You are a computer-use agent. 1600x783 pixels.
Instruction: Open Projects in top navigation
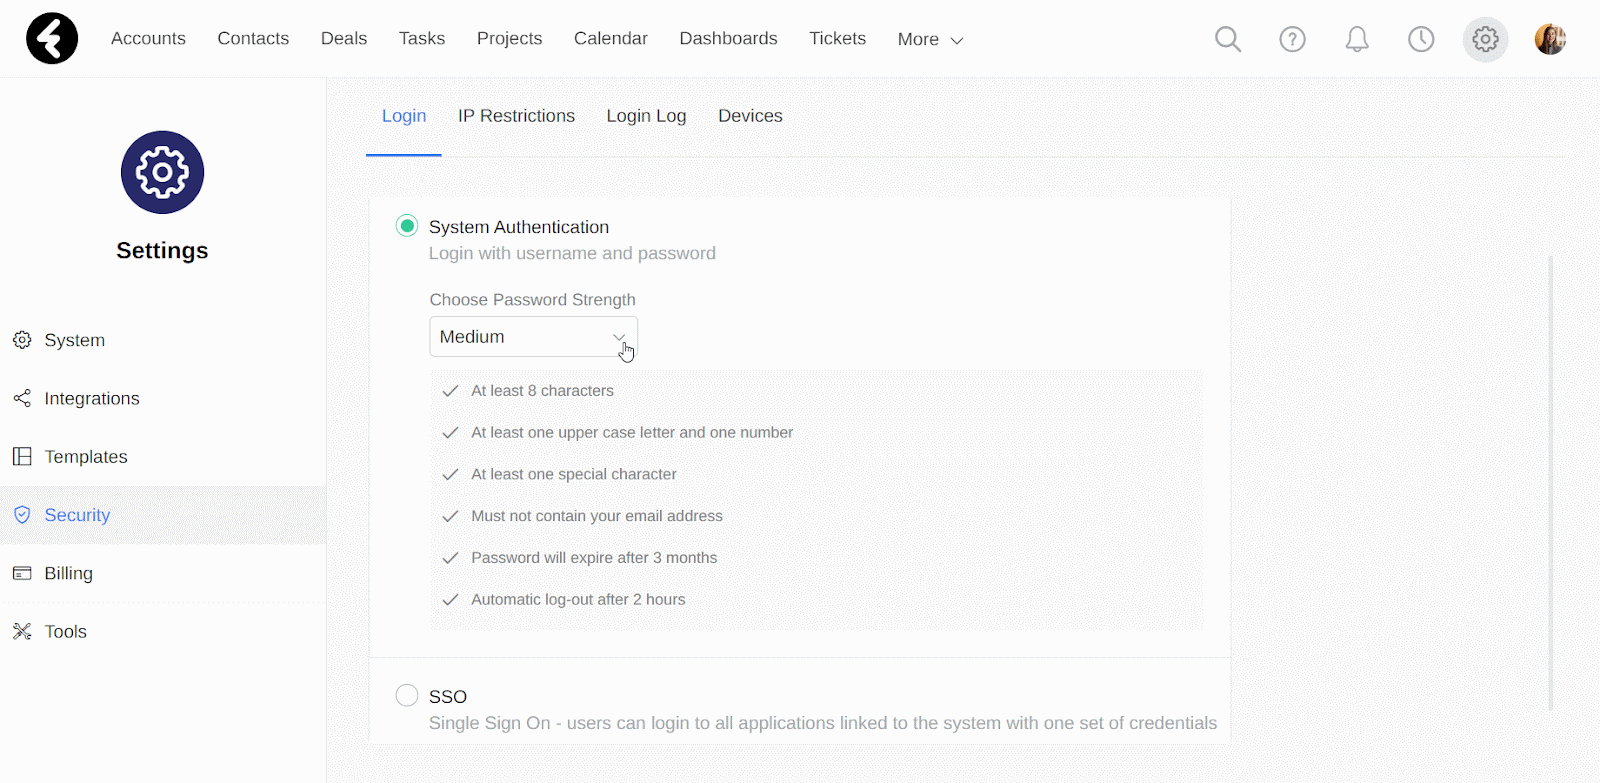click(509, 38)
